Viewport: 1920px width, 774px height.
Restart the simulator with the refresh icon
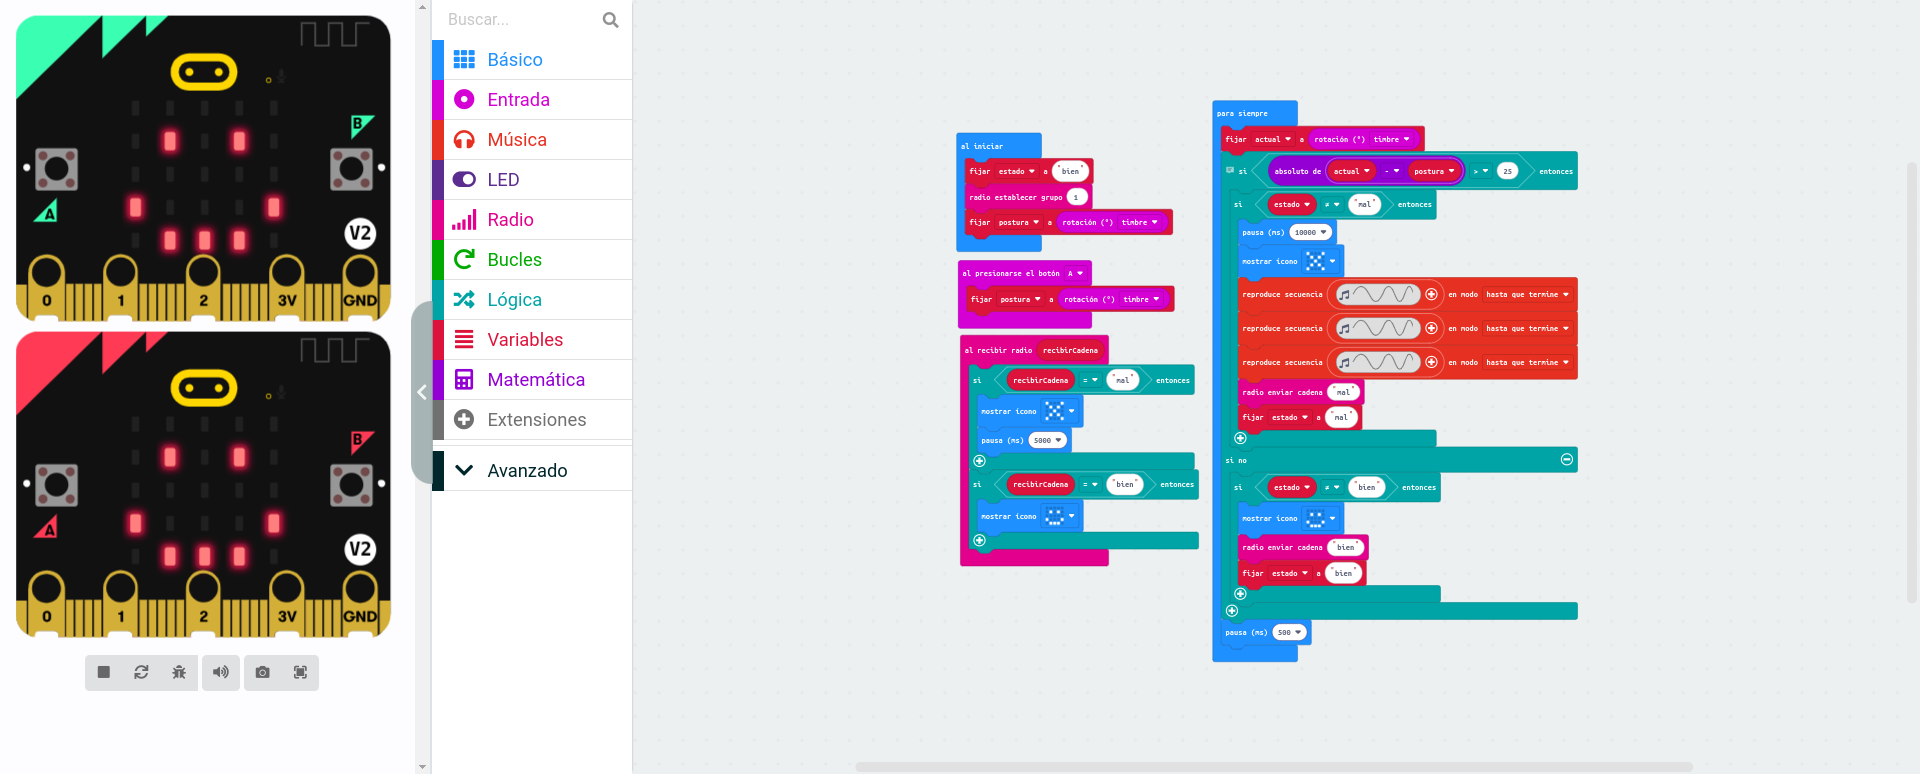pyautogui.click(x=142, y=673)
